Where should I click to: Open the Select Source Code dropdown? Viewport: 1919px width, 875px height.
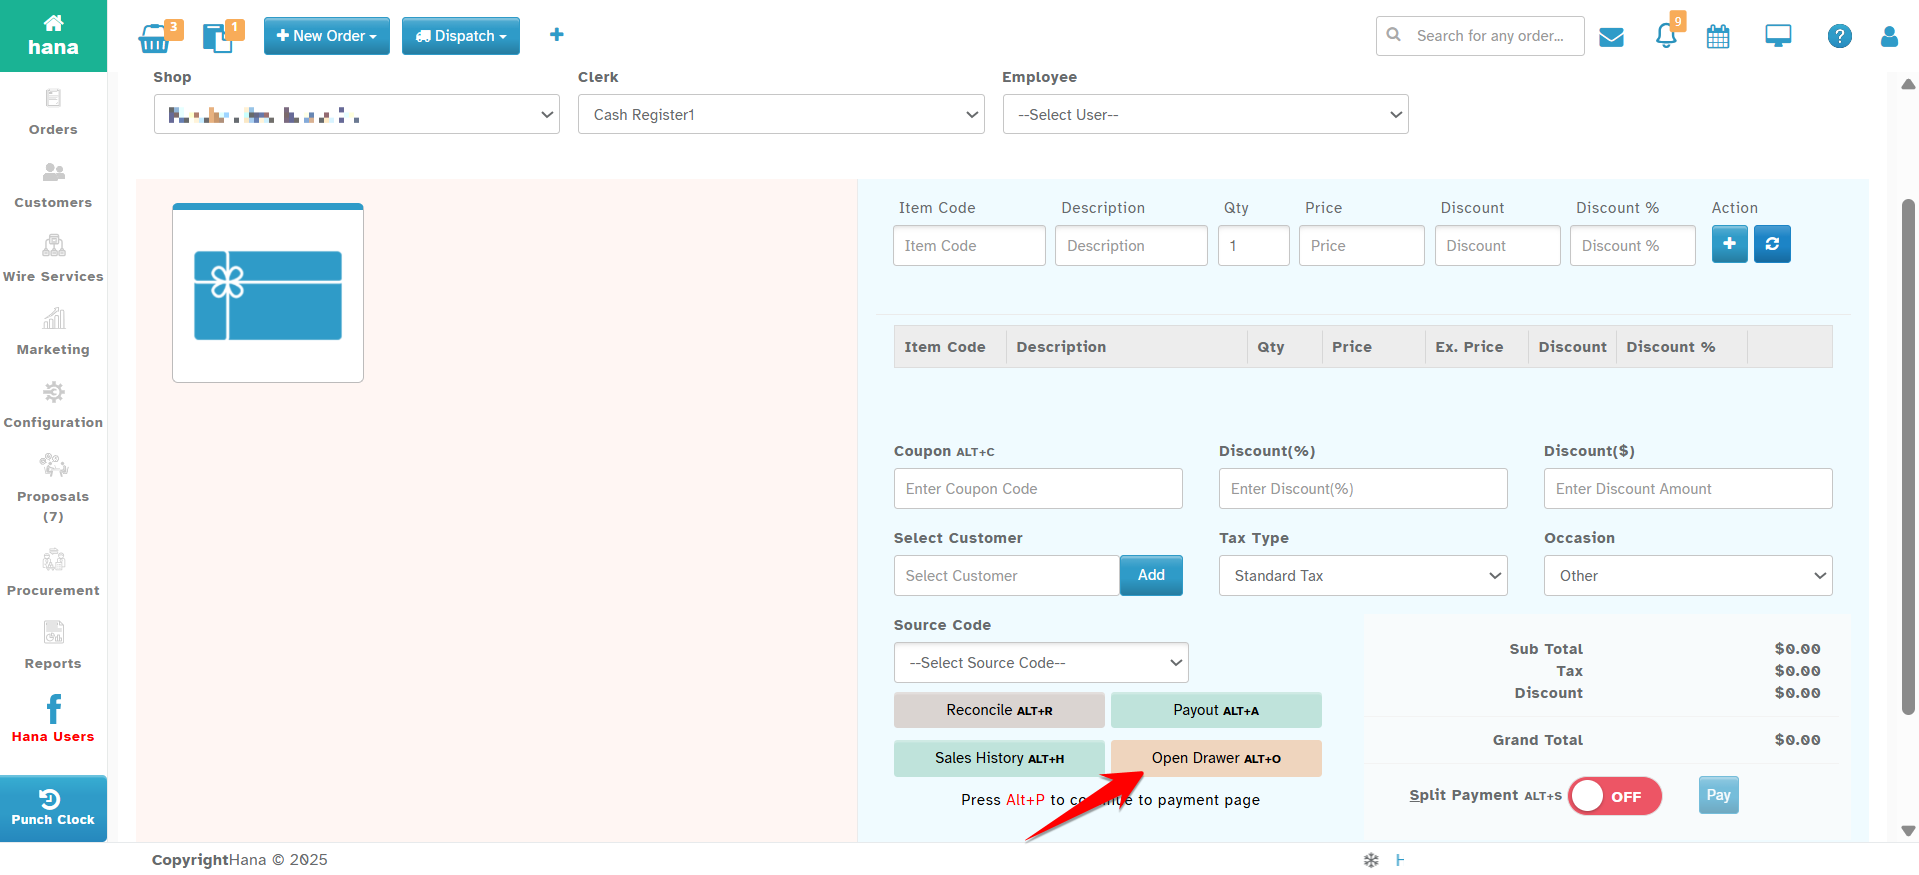1041,663
